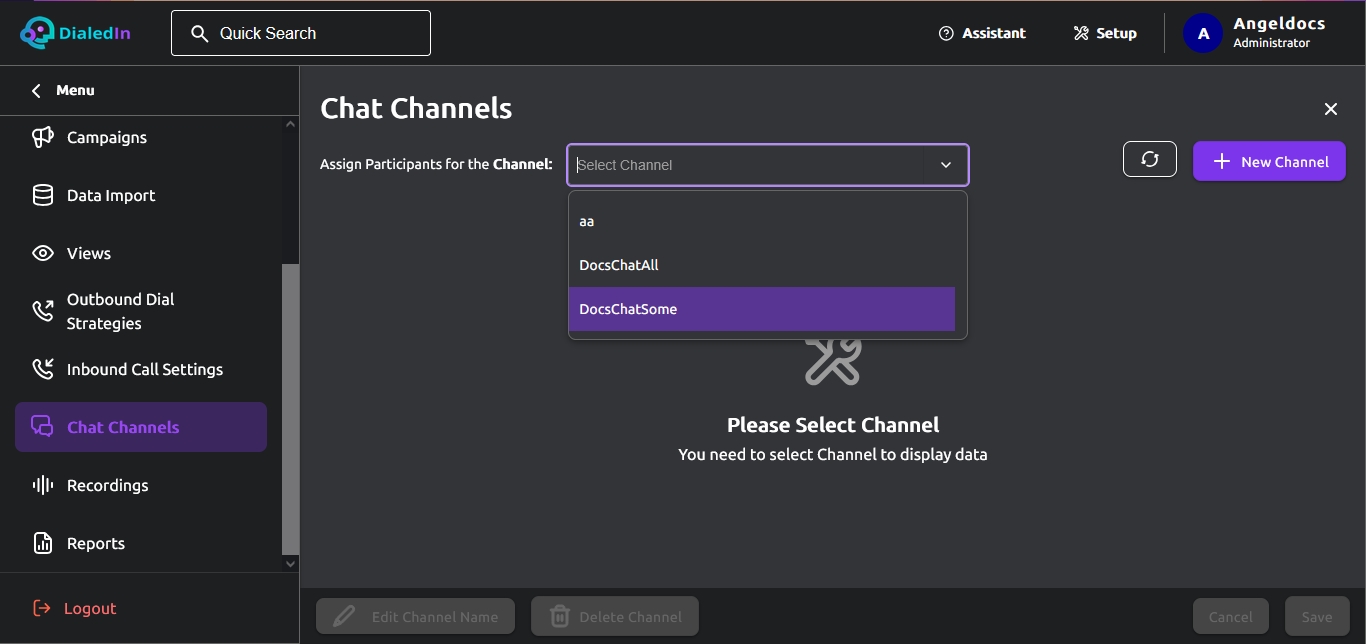This screenshot has width=1366, height=644.
Task: Log out via the Logout link
Action: click(x=90, y=608)
